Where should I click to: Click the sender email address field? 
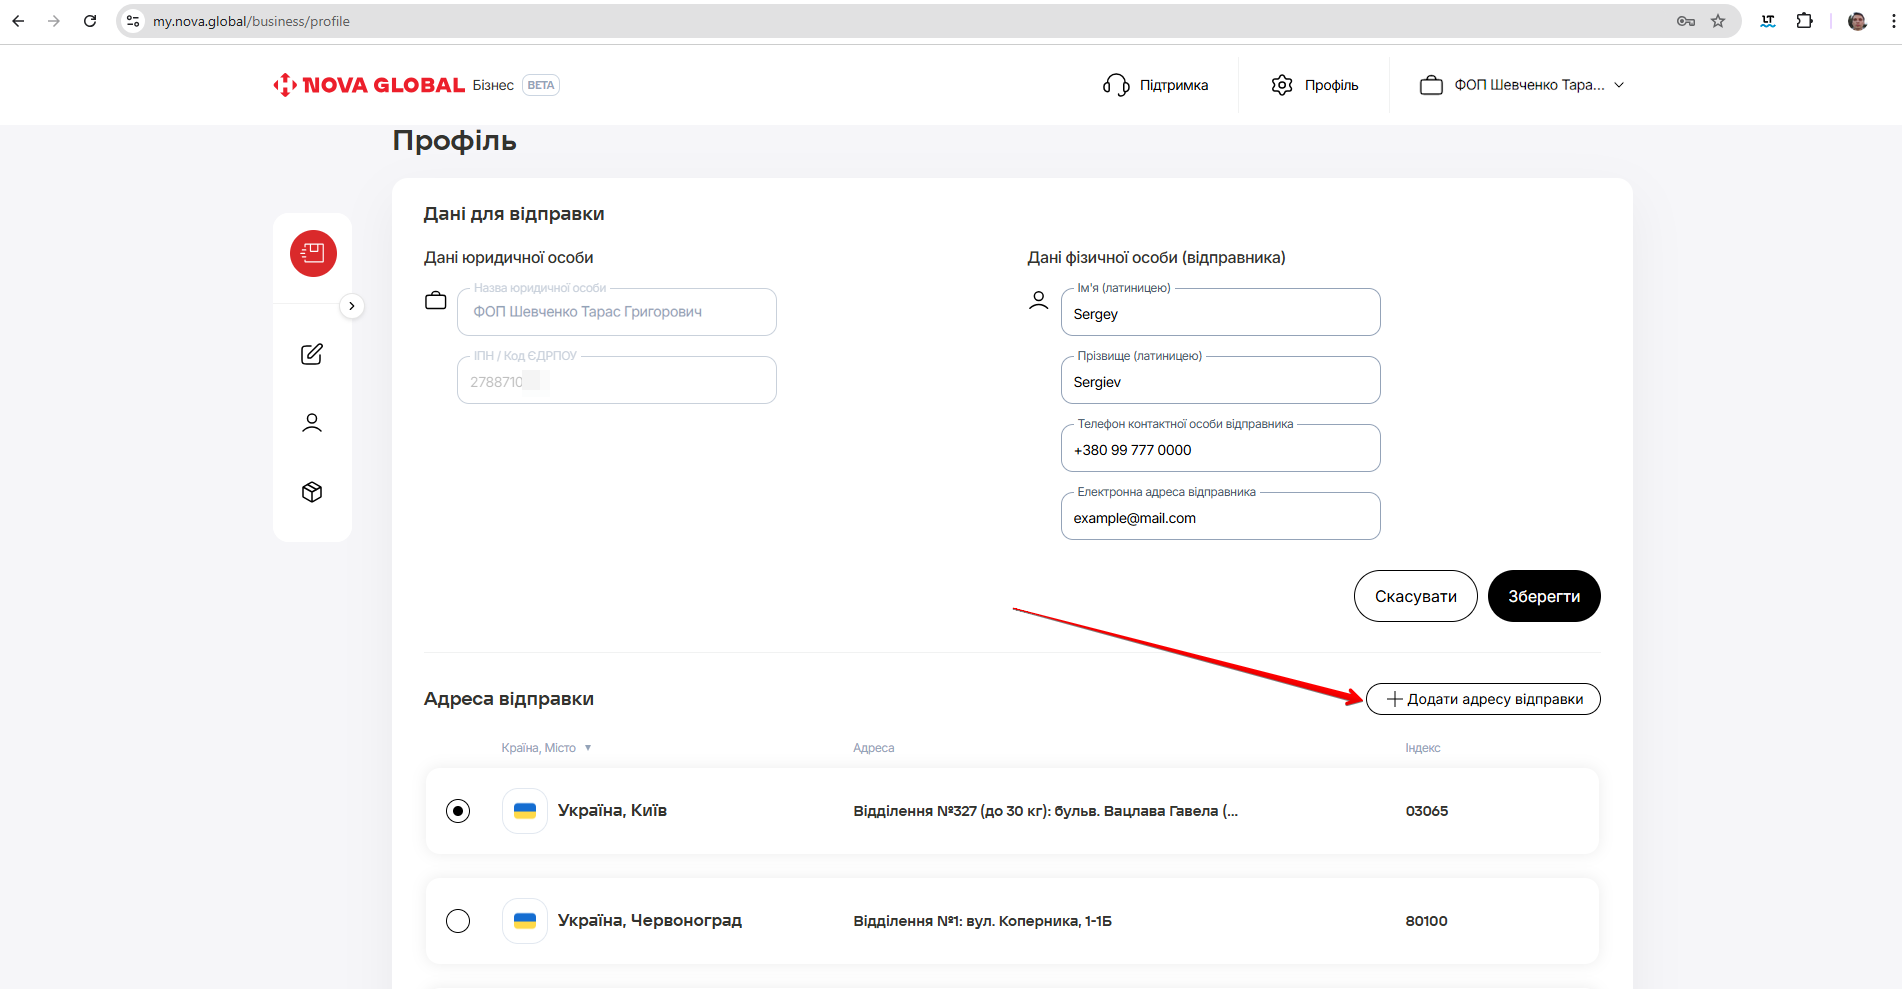coord(1220,518)
